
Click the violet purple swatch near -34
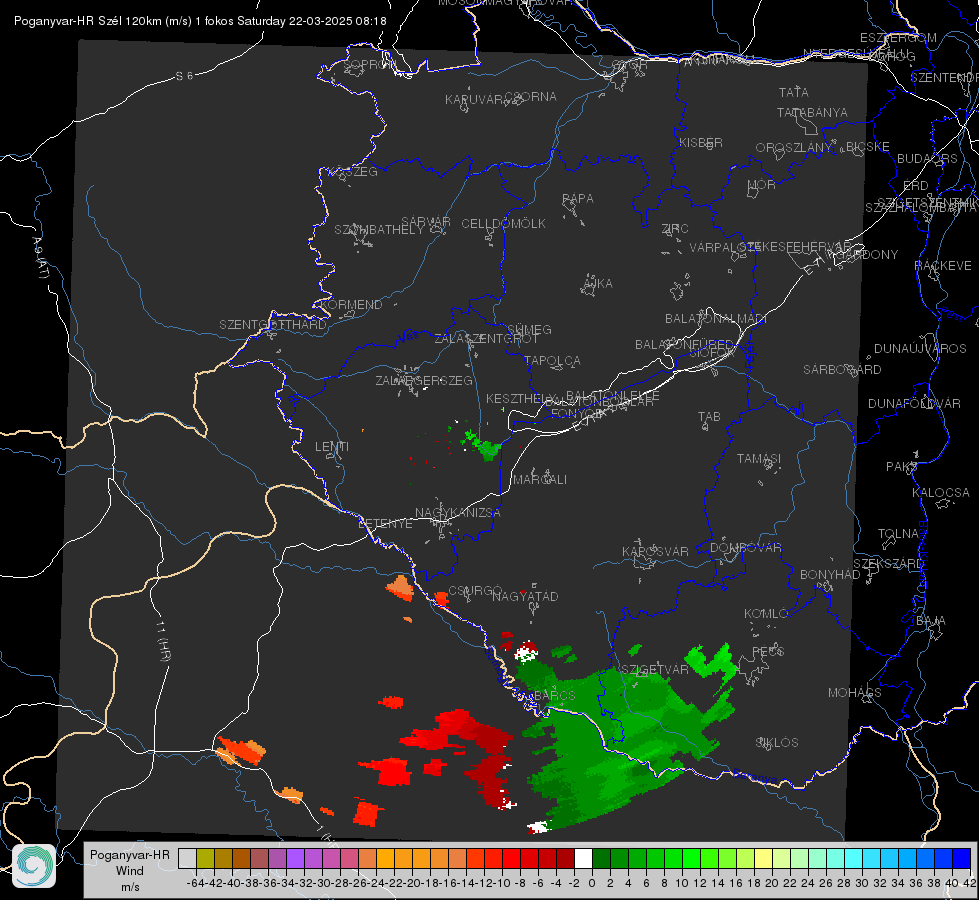pyautogui.click(x=295, y=858)
